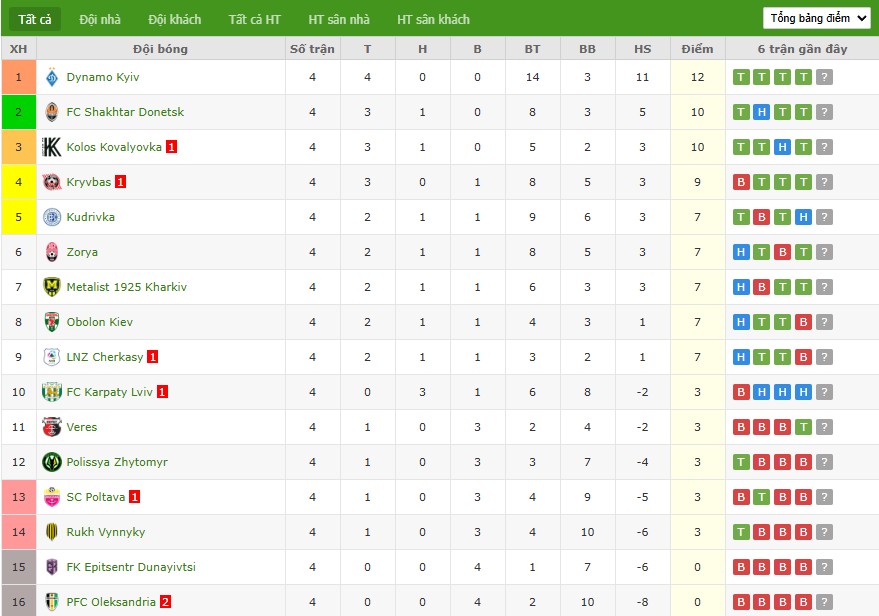The image size is (879, 616).
Task: Click the Zorya team crest
Action: click(x=52, y=252)
